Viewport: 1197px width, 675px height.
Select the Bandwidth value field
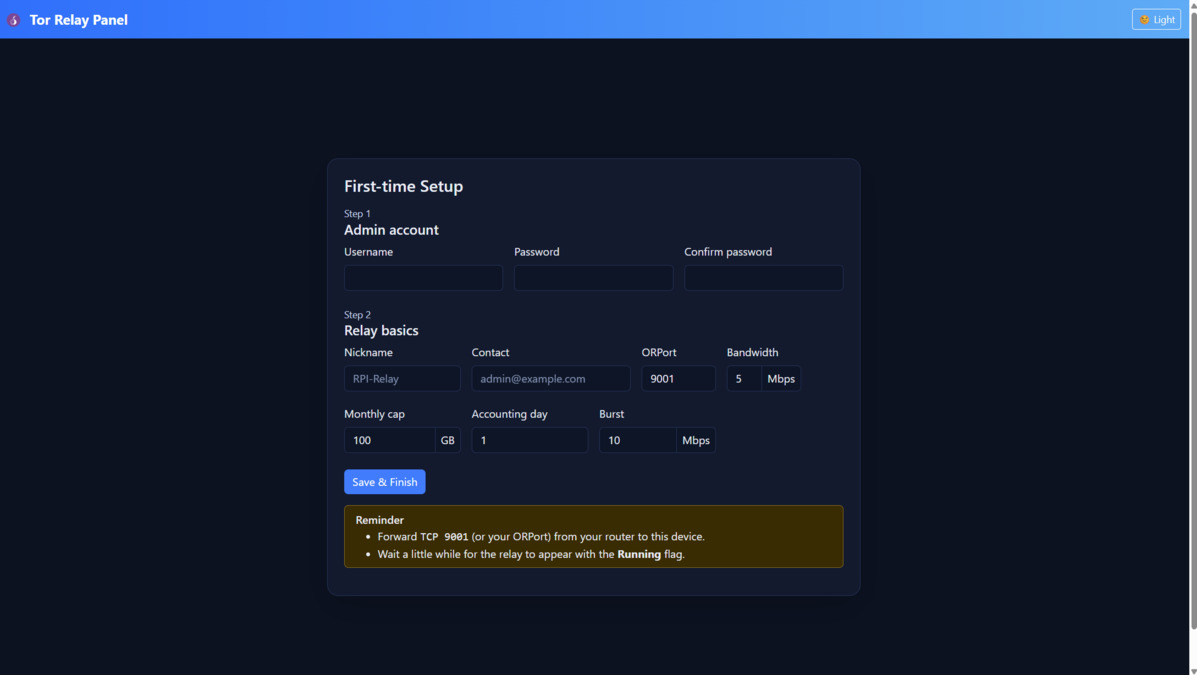(x=743, y=378)
